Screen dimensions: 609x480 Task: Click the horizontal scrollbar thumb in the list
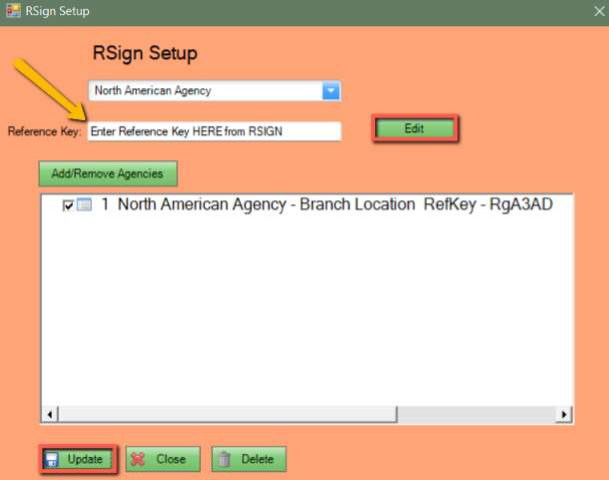[228, 414]
